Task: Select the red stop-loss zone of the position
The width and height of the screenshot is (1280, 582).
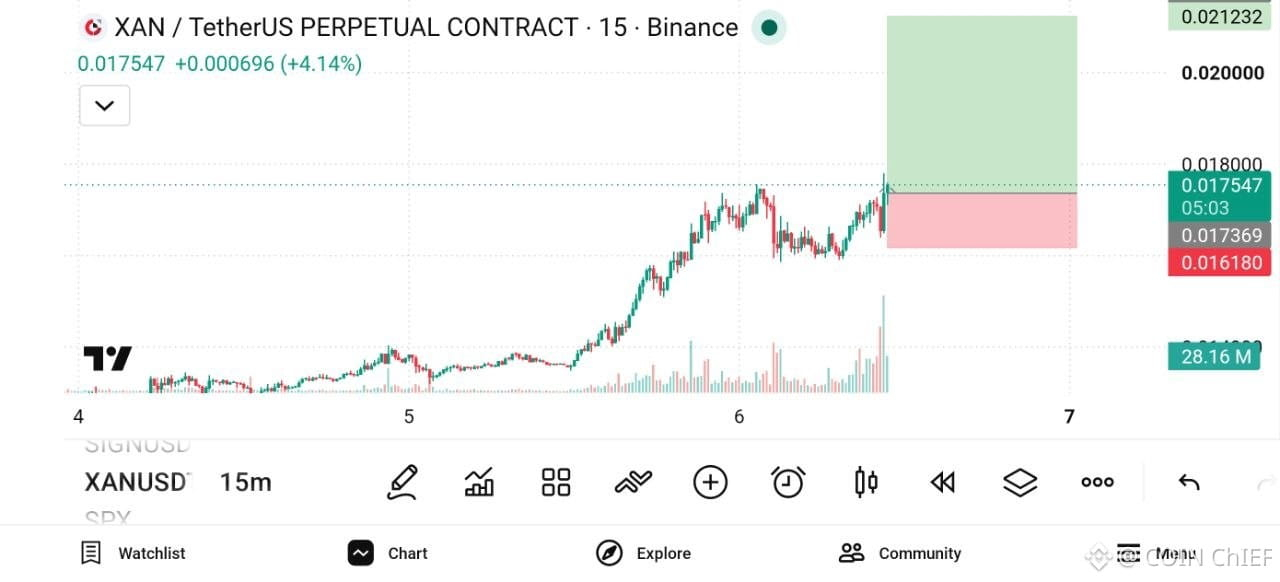Action: [x=982, y=220]
